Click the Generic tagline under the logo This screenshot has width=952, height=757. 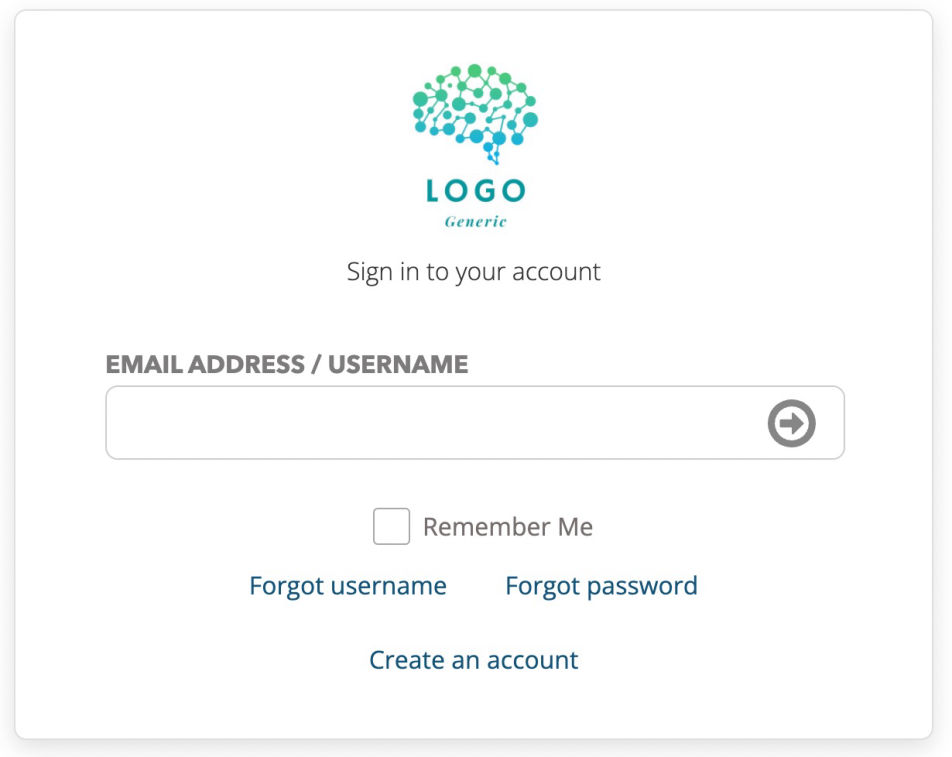475,221
